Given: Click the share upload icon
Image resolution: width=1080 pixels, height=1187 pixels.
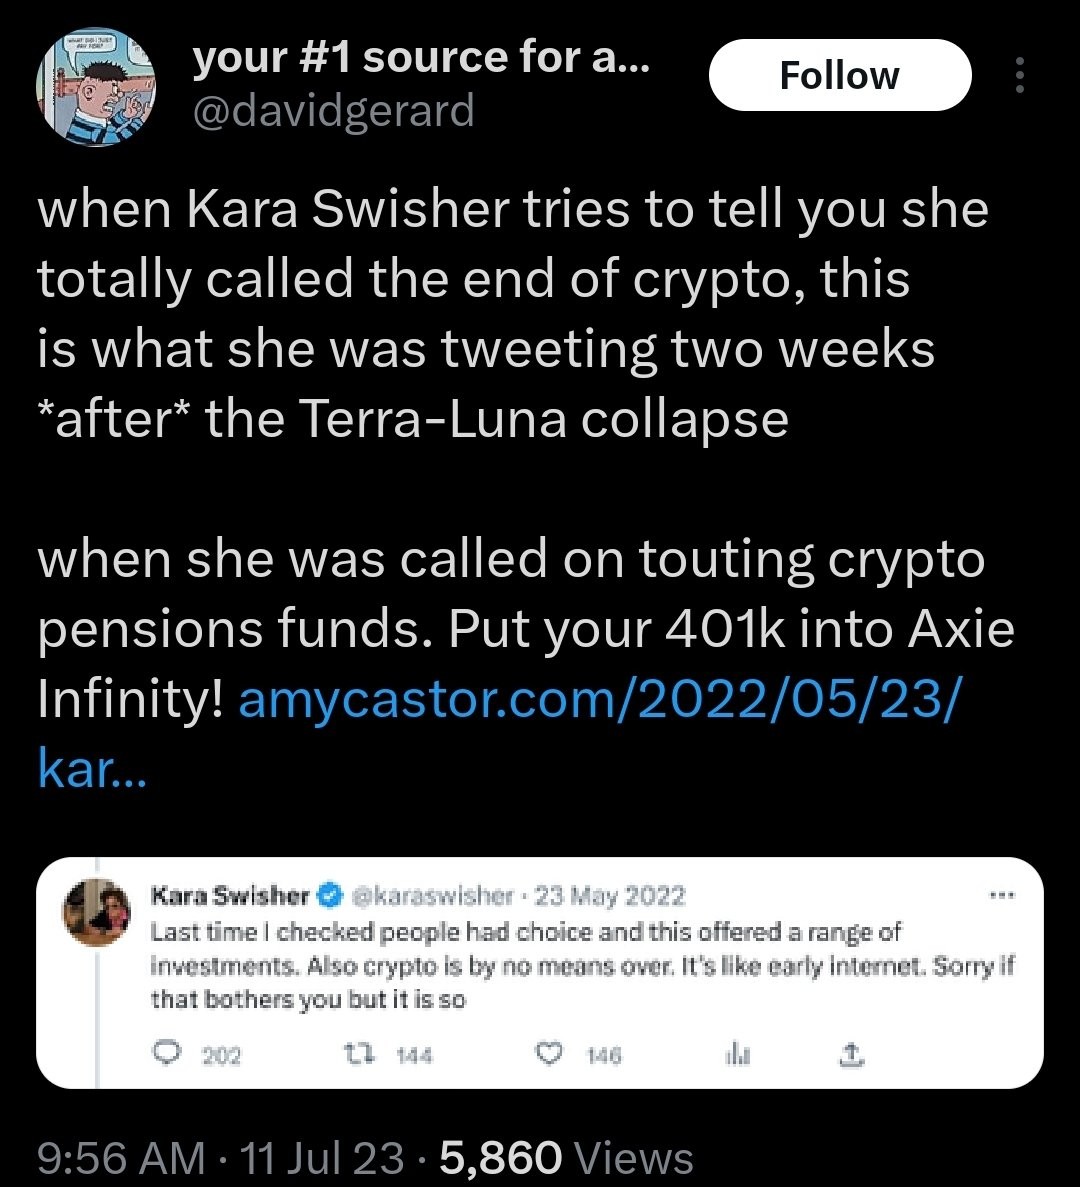Looking at the screenshot, I should [851, 1053].
